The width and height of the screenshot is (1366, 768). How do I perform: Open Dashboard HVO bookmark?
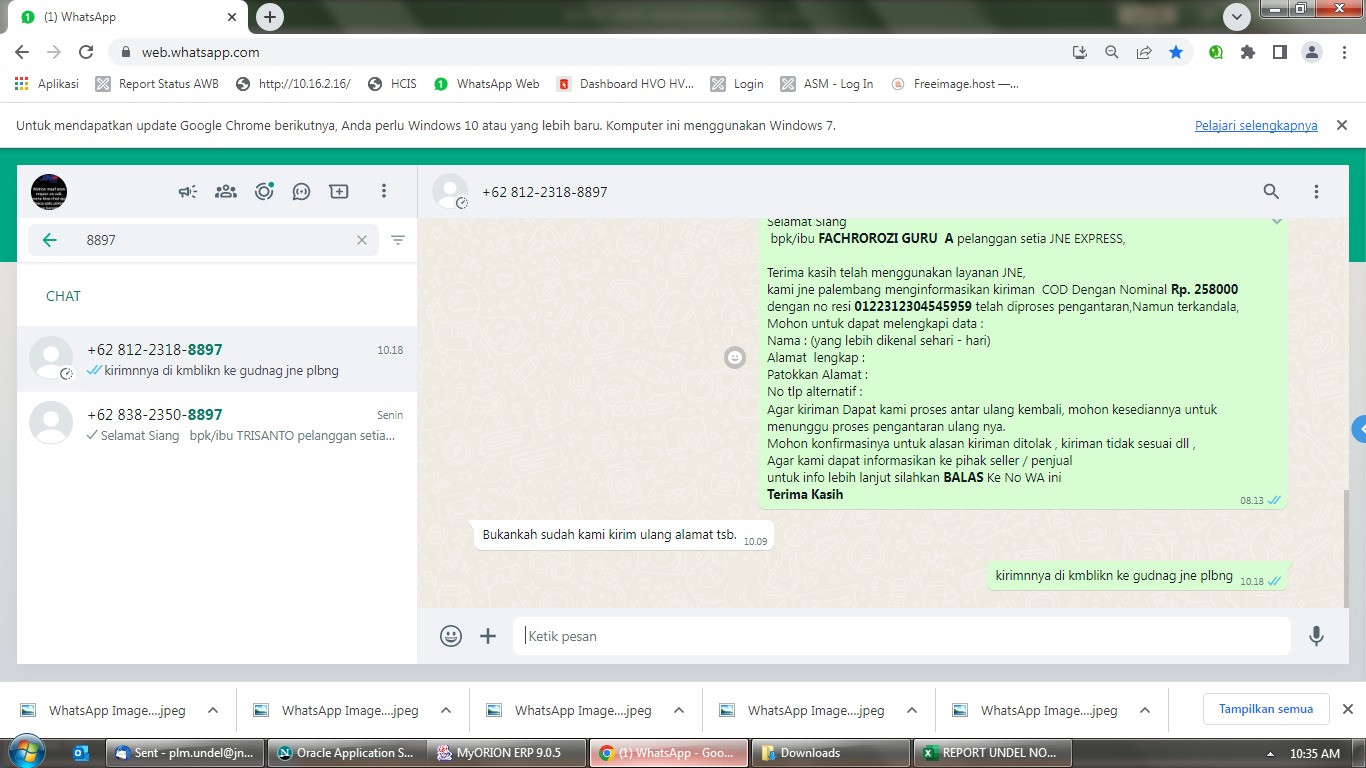click(625, 84)
